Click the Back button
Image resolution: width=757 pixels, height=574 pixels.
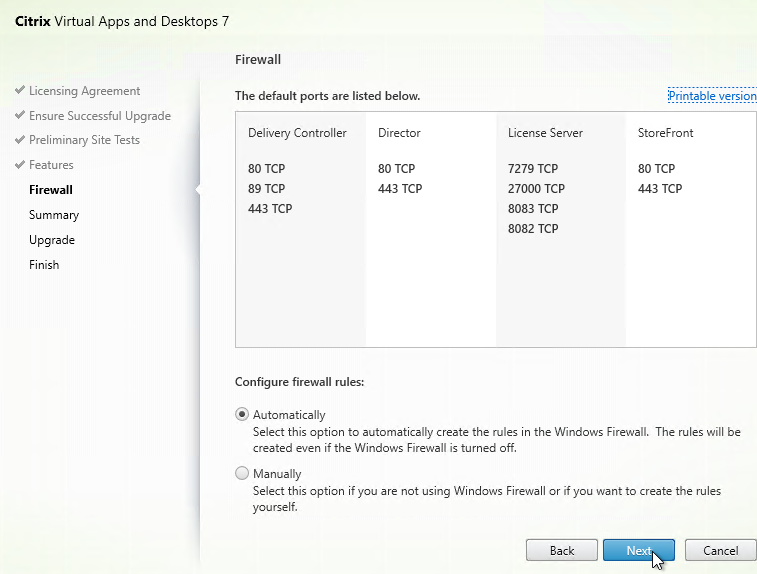562,550
